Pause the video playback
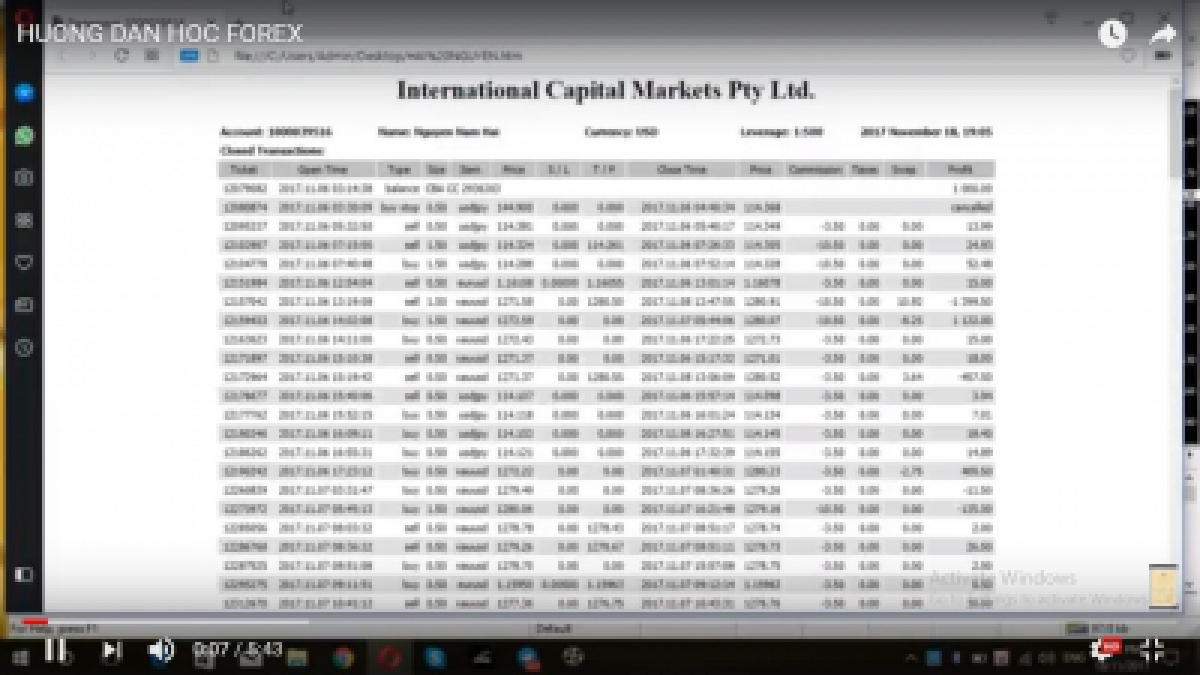 (x=55, y=650)
